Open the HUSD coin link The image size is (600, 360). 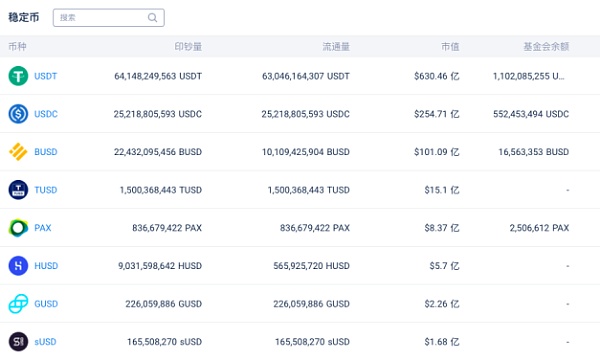coord(46,266)
